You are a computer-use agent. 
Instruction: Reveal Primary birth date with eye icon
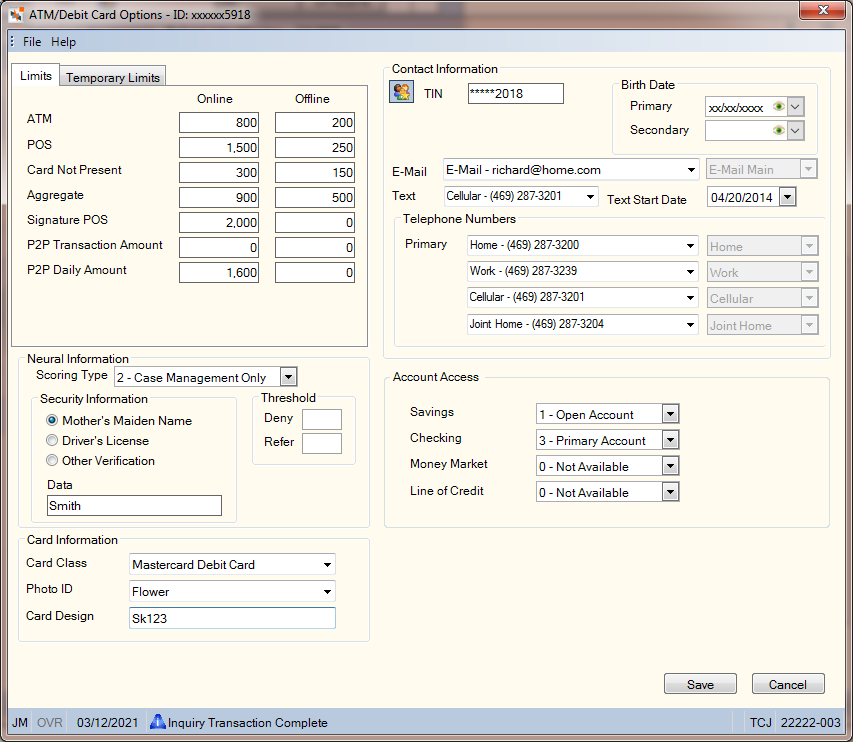click(x=778, y=107)
